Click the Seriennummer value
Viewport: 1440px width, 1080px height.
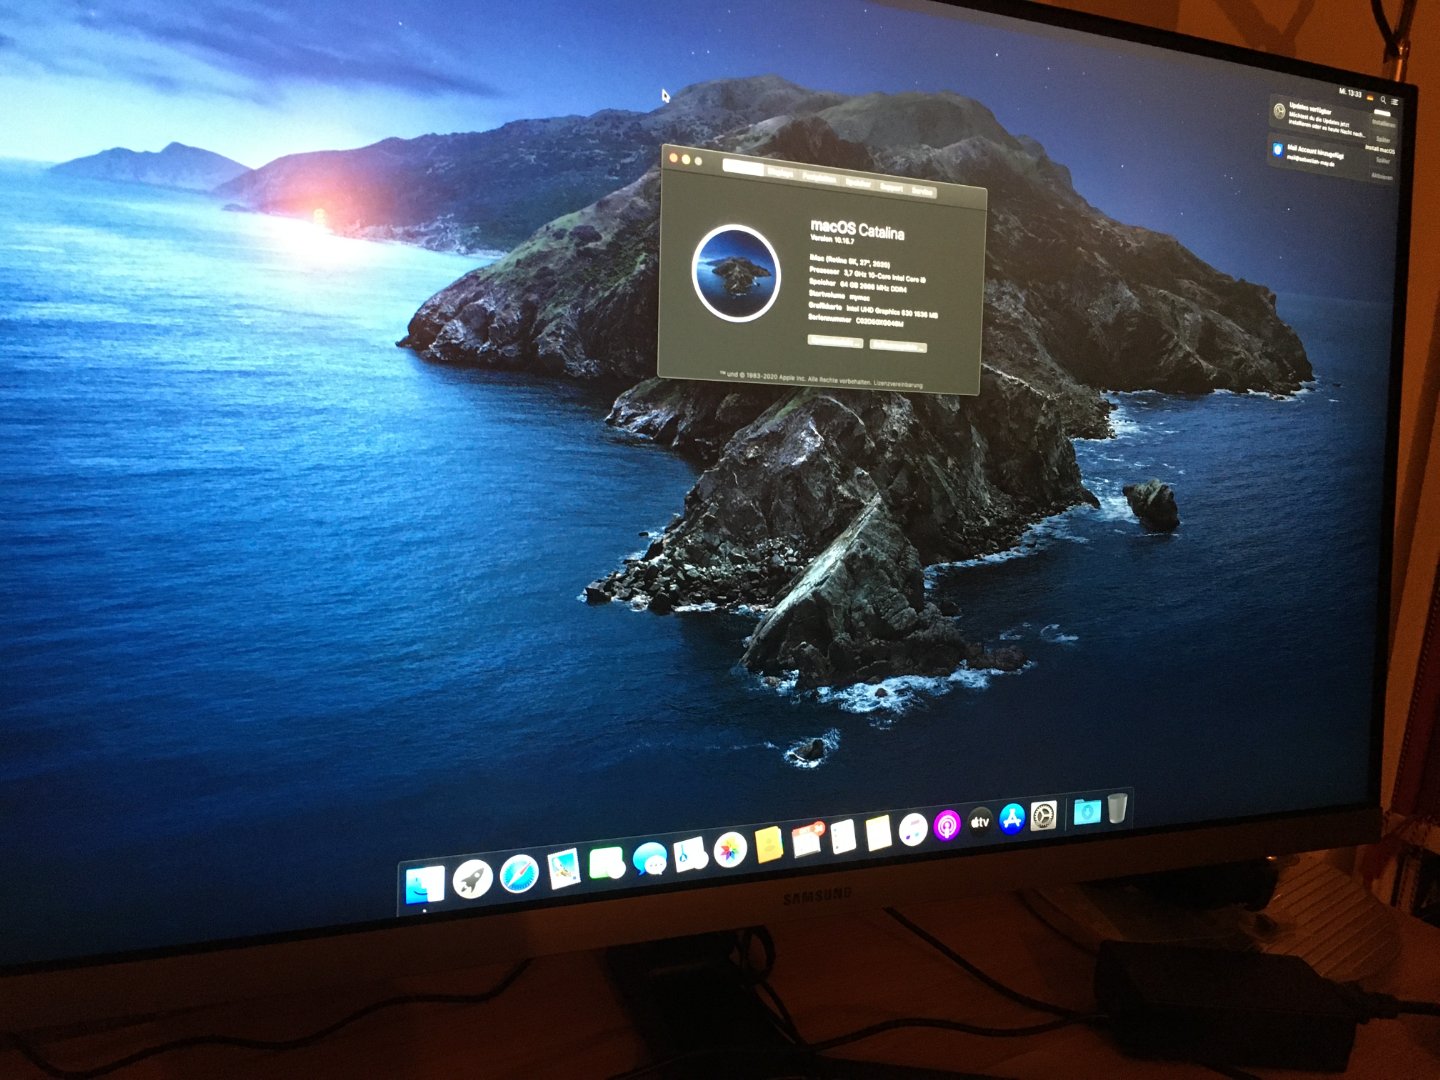[880, 322]
